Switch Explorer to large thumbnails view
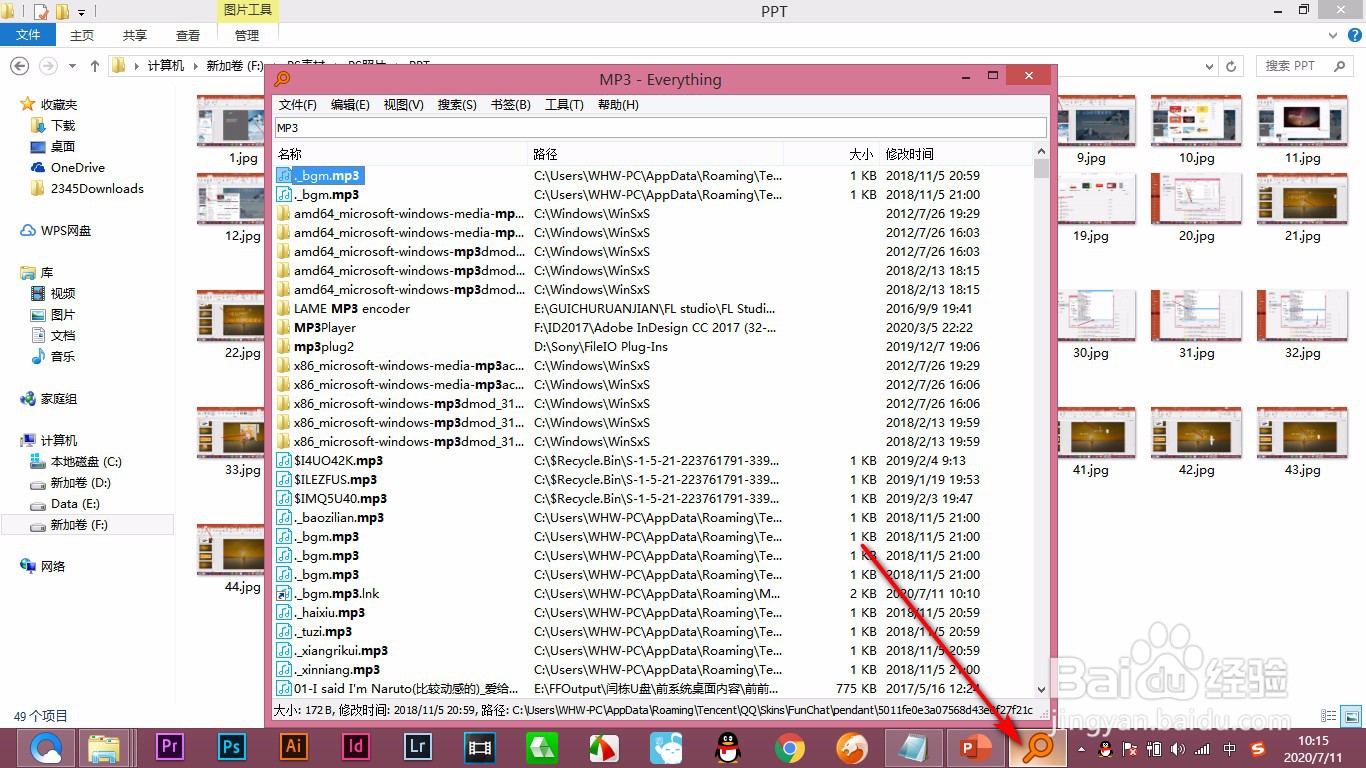This screenshot has height=768, width=1366. [1351, 716]
